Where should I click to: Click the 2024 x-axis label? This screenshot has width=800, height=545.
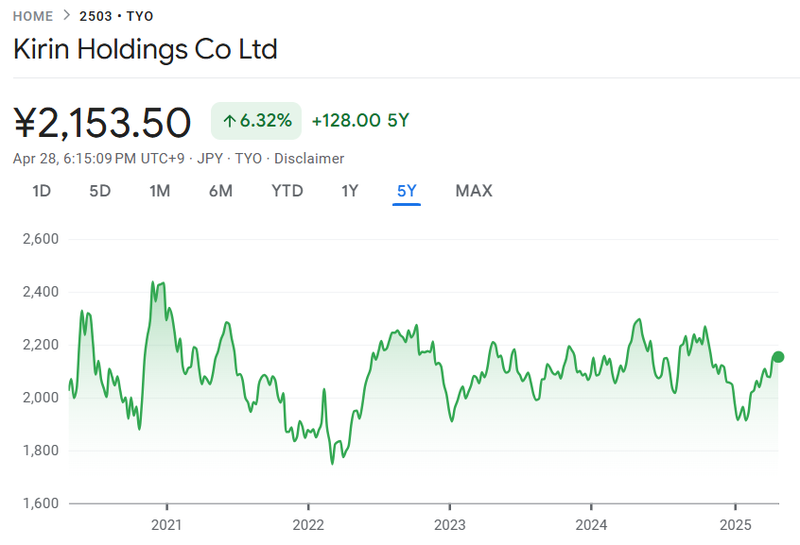pyautogui.click(x=591, y=525)
